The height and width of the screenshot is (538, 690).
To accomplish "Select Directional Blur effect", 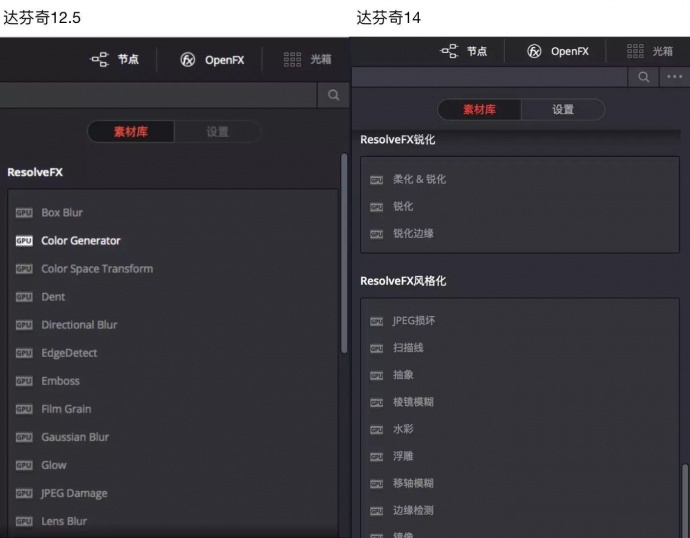I will click(x=79, y=325).
